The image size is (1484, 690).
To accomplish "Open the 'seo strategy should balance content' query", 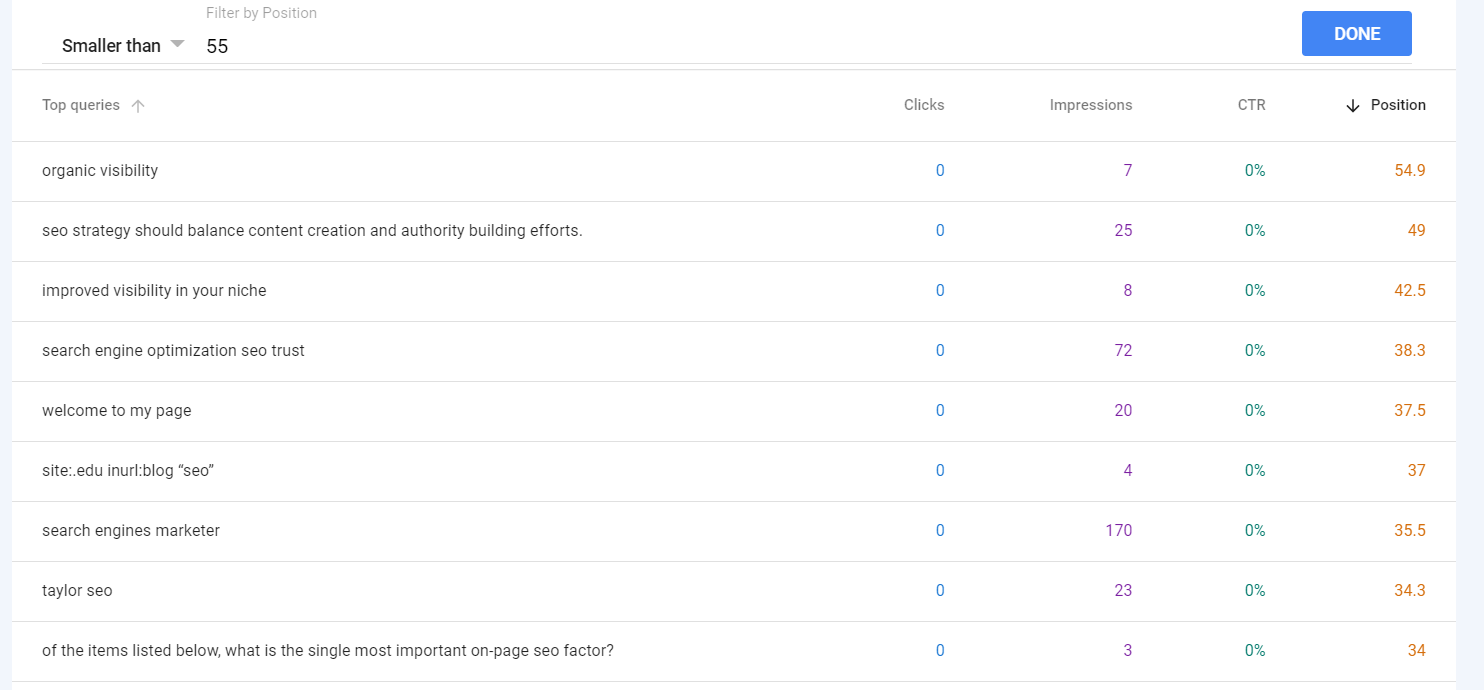I will (312, 231).
